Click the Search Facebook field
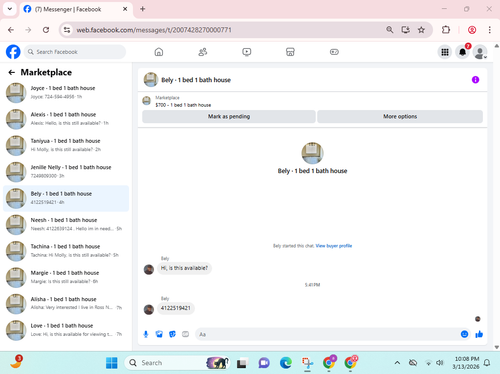The height and width of the screenshot is (374, 500). pyautogui.click(x=75, y=52)
